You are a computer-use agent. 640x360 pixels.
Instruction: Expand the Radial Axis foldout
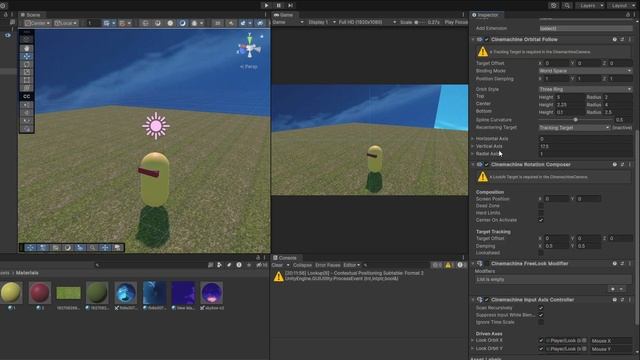click(x=473, y=153)
